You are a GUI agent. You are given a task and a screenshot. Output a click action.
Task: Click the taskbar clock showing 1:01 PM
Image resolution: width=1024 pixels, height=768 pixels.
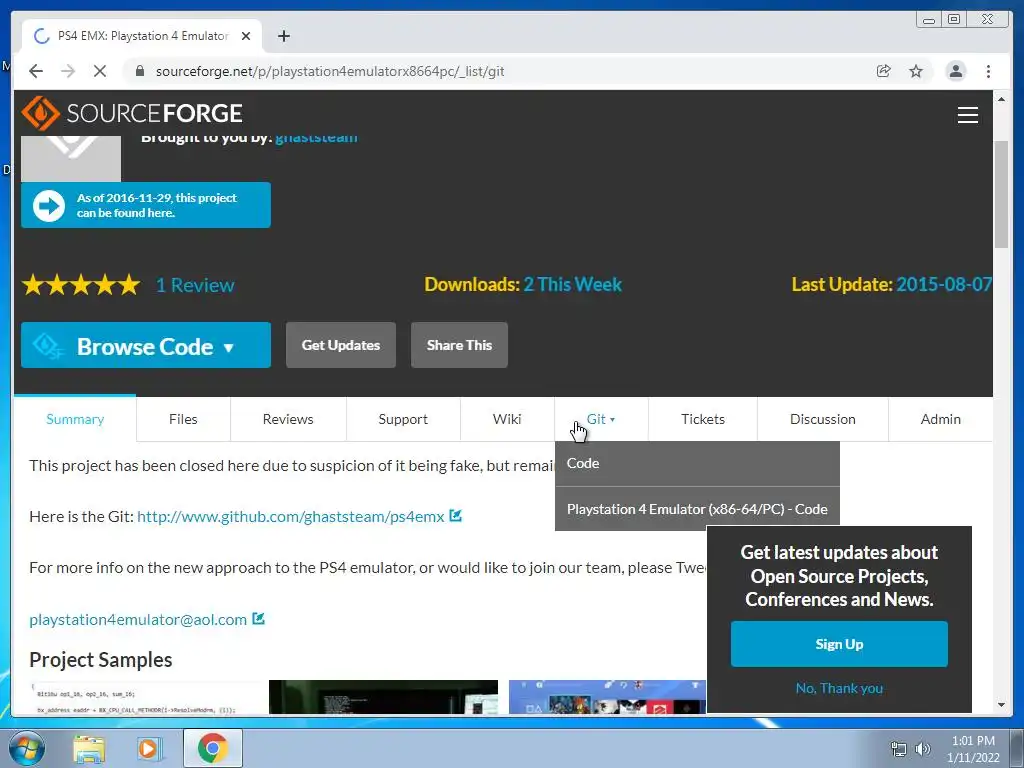tap(973, 749)
